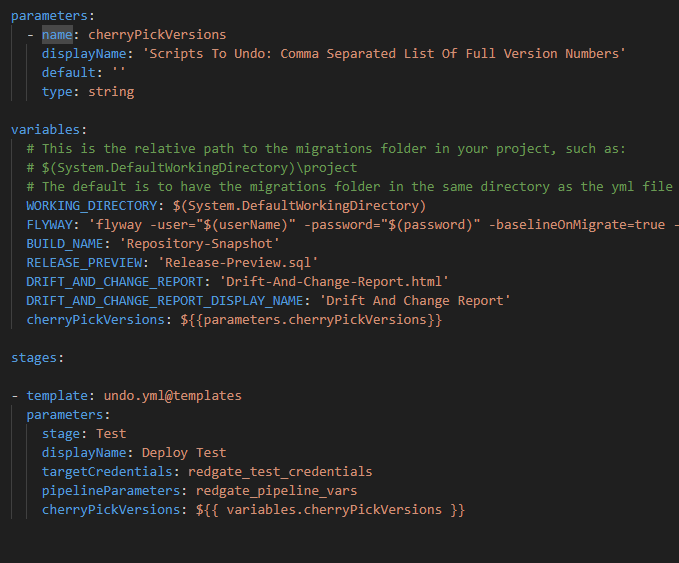Click the 'undo.yml@templates' template reference
This screenshot has height=563, width=679.
(x=173, y=396)
